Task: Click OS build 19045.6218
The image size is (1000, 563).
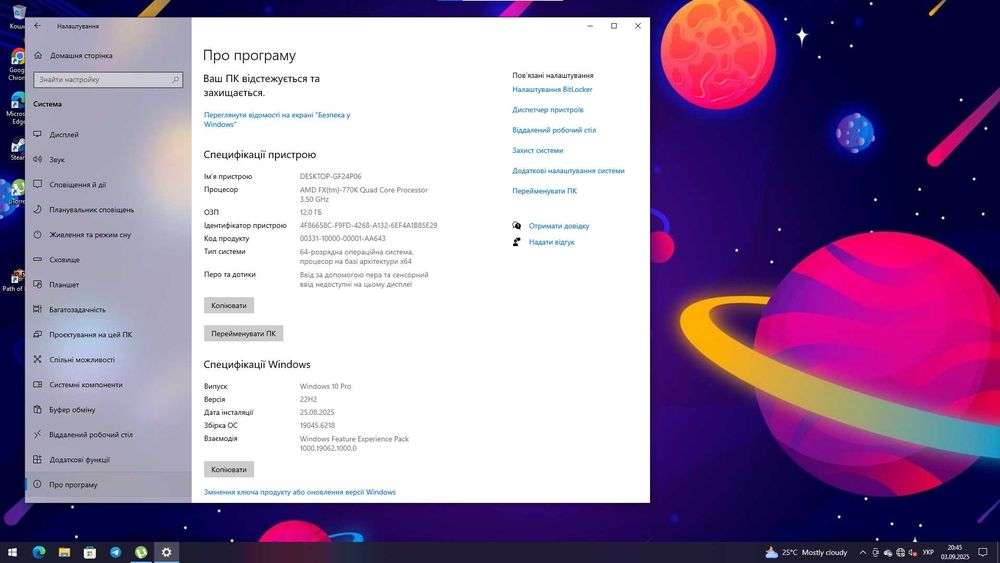Action: click(317, 425)
